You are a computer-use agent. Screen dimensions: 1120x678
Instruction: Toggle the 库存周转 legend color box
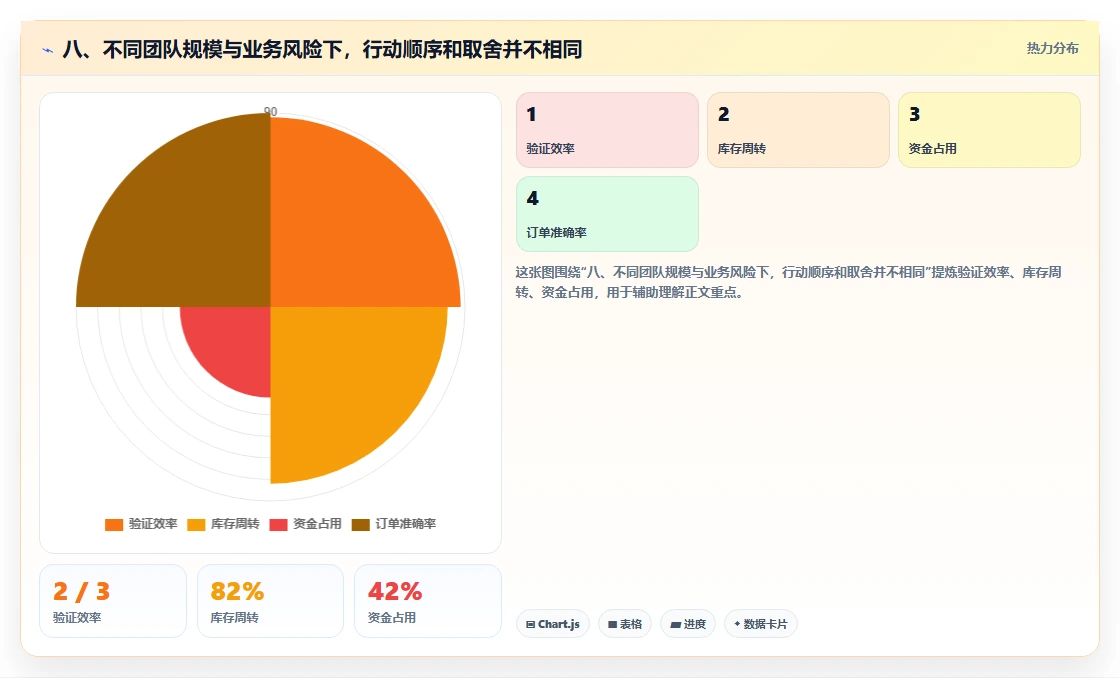pos(196,524)
